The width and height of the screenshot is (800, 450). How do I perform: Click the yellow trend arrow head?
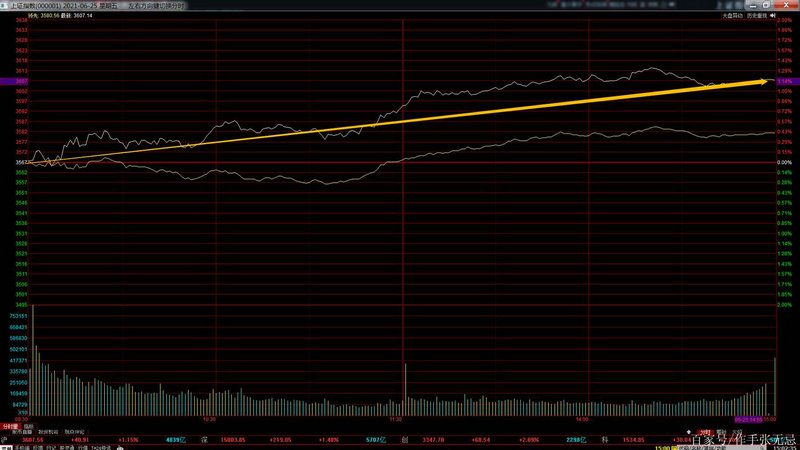coord(763,81)
